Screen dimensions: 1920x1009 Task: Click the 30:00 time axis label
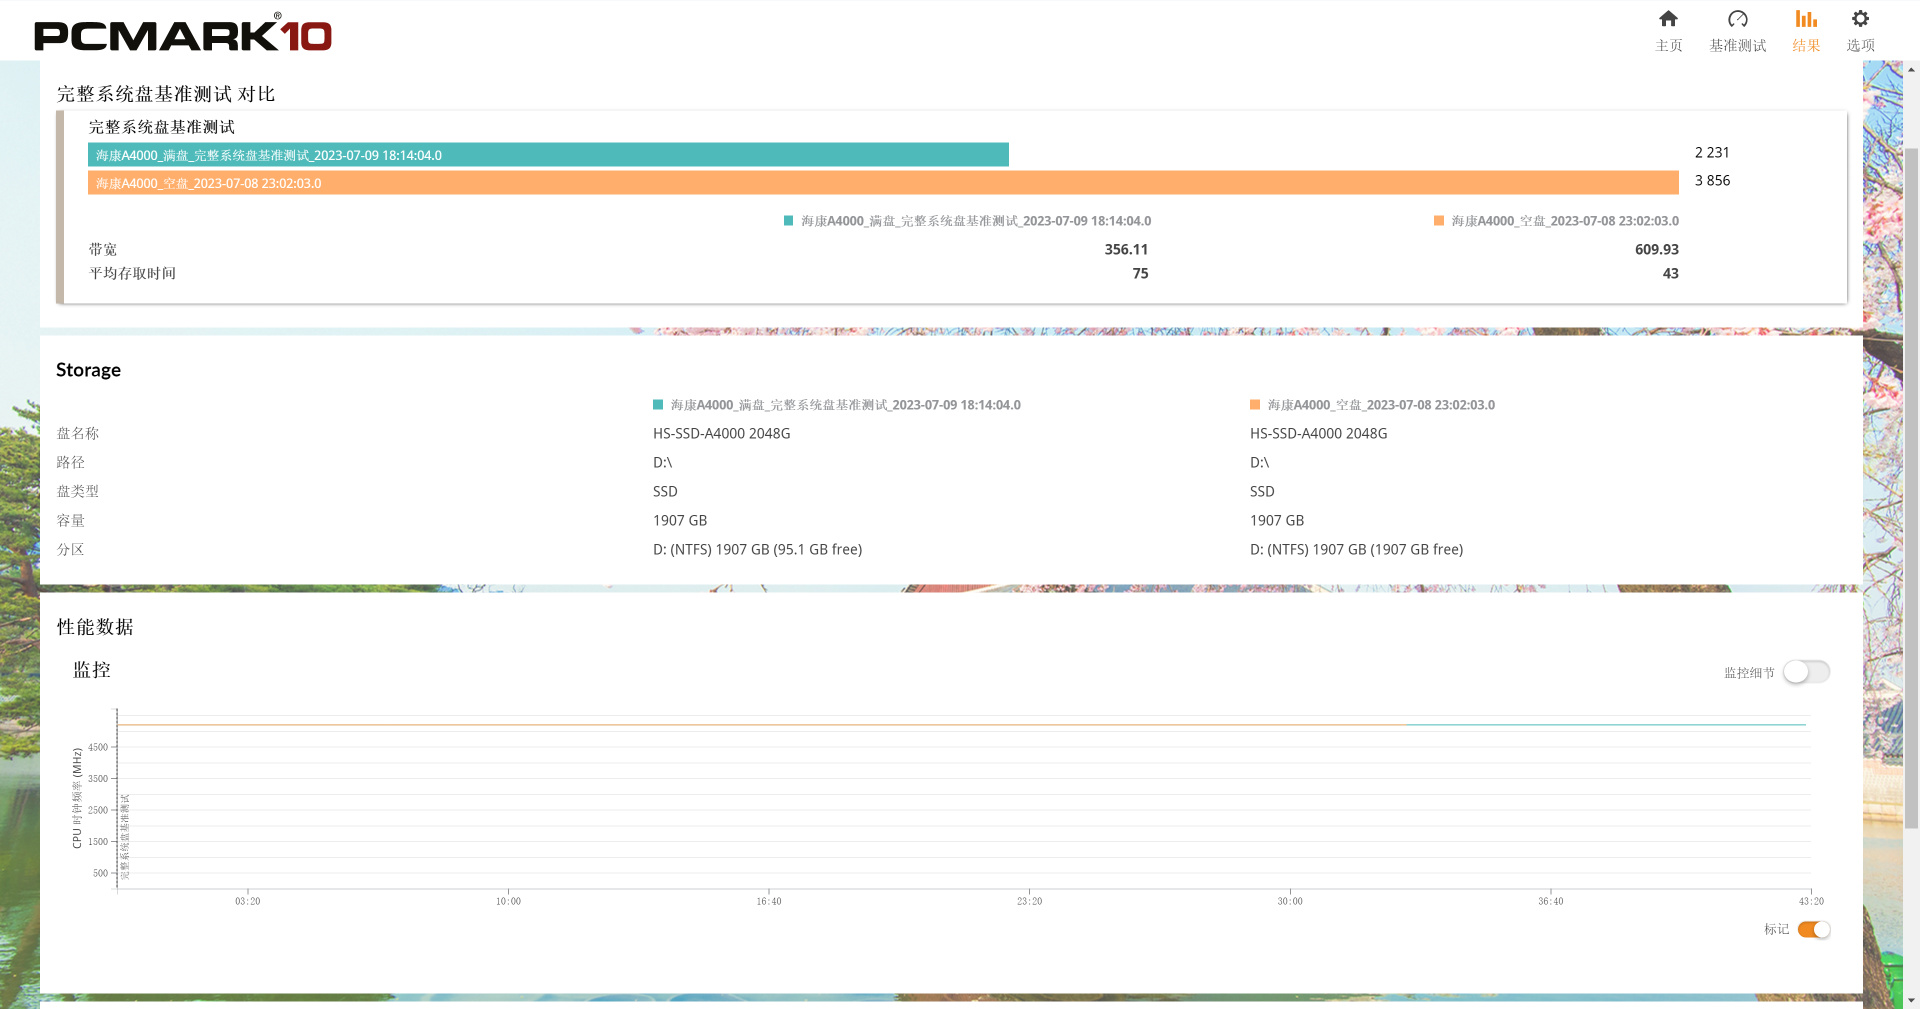[1290, 902]
